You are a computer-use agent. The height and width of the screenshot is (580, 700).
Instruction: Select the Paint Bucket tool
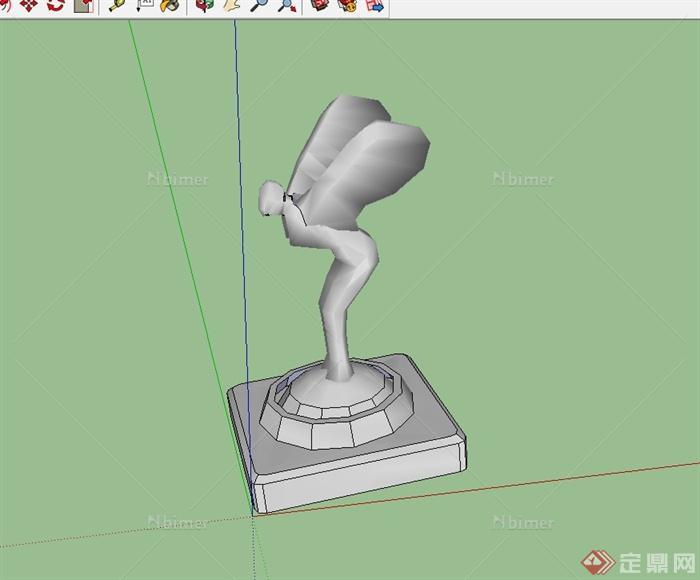[171, 5]
